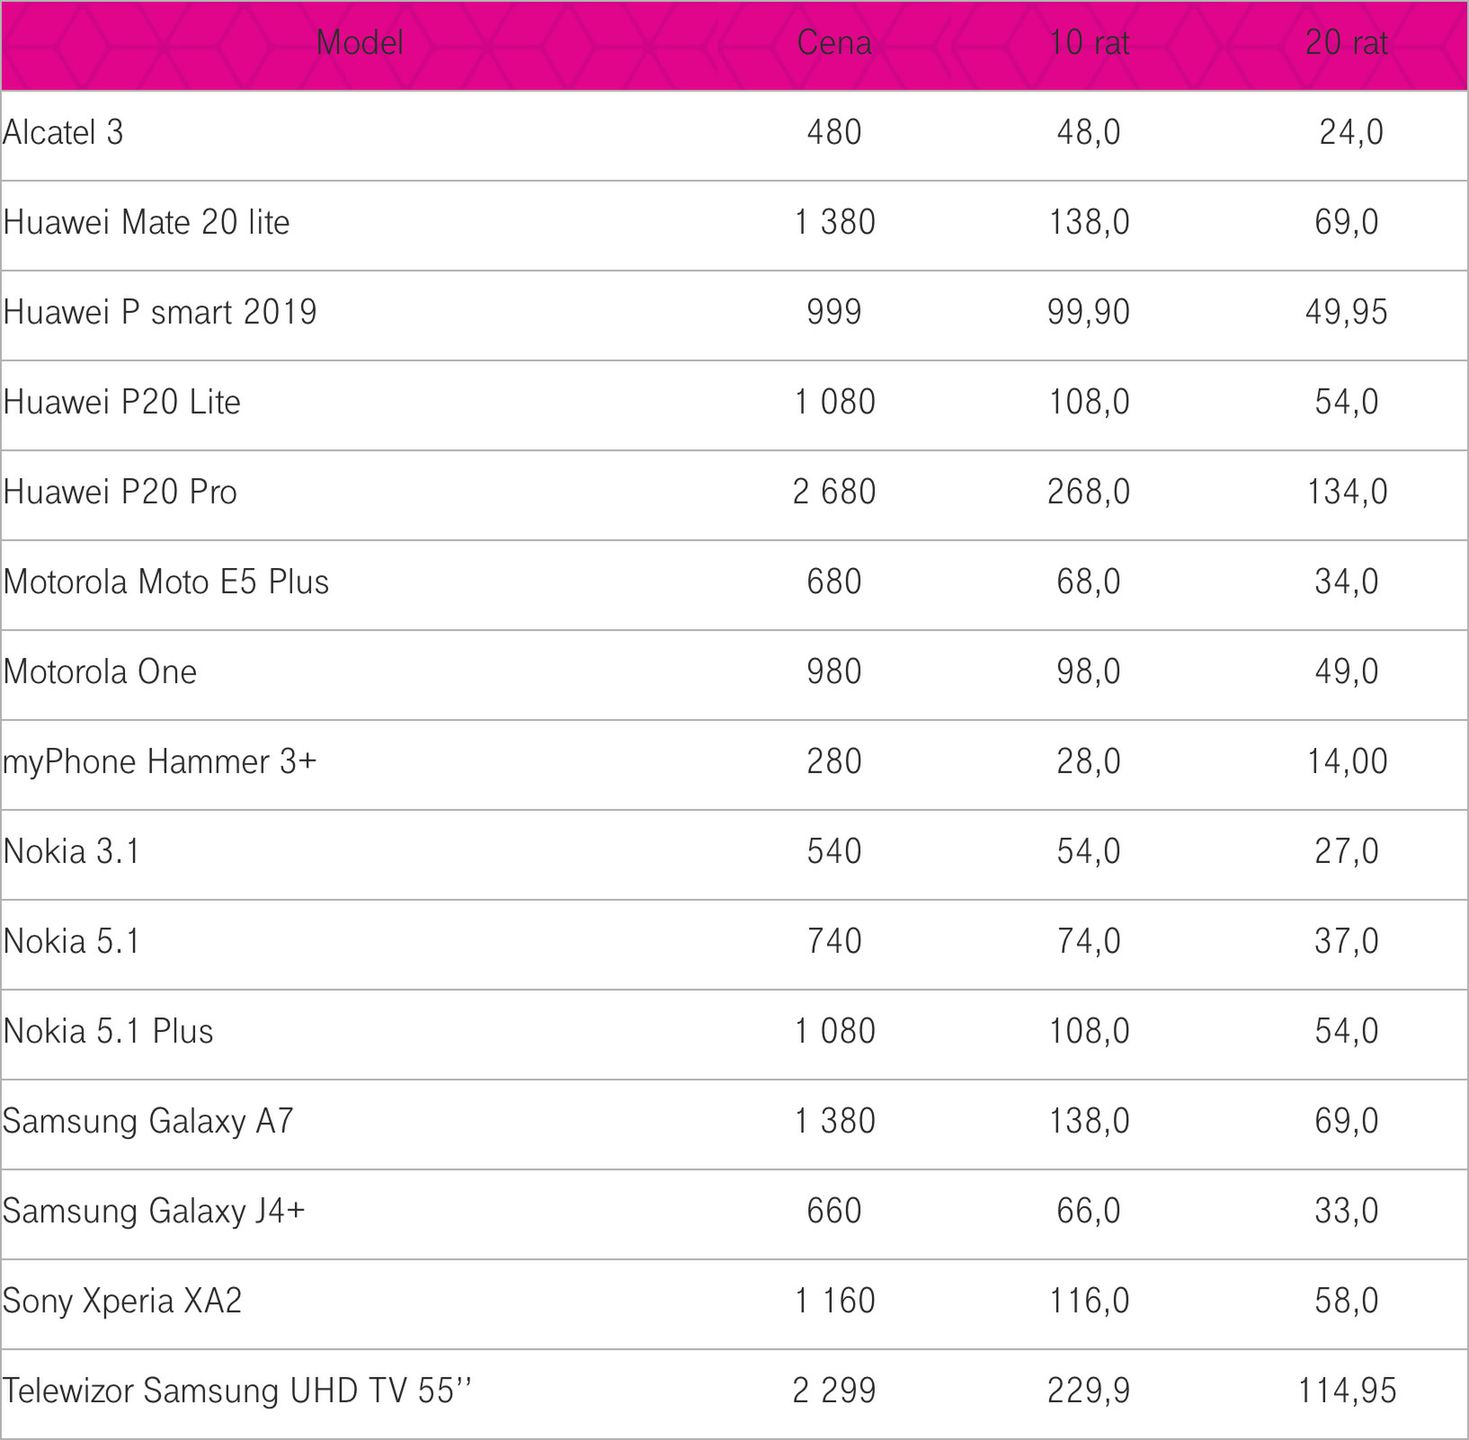Click the 58,0 installment value
1469x1440 pixels.
tap(1347, 1301)
